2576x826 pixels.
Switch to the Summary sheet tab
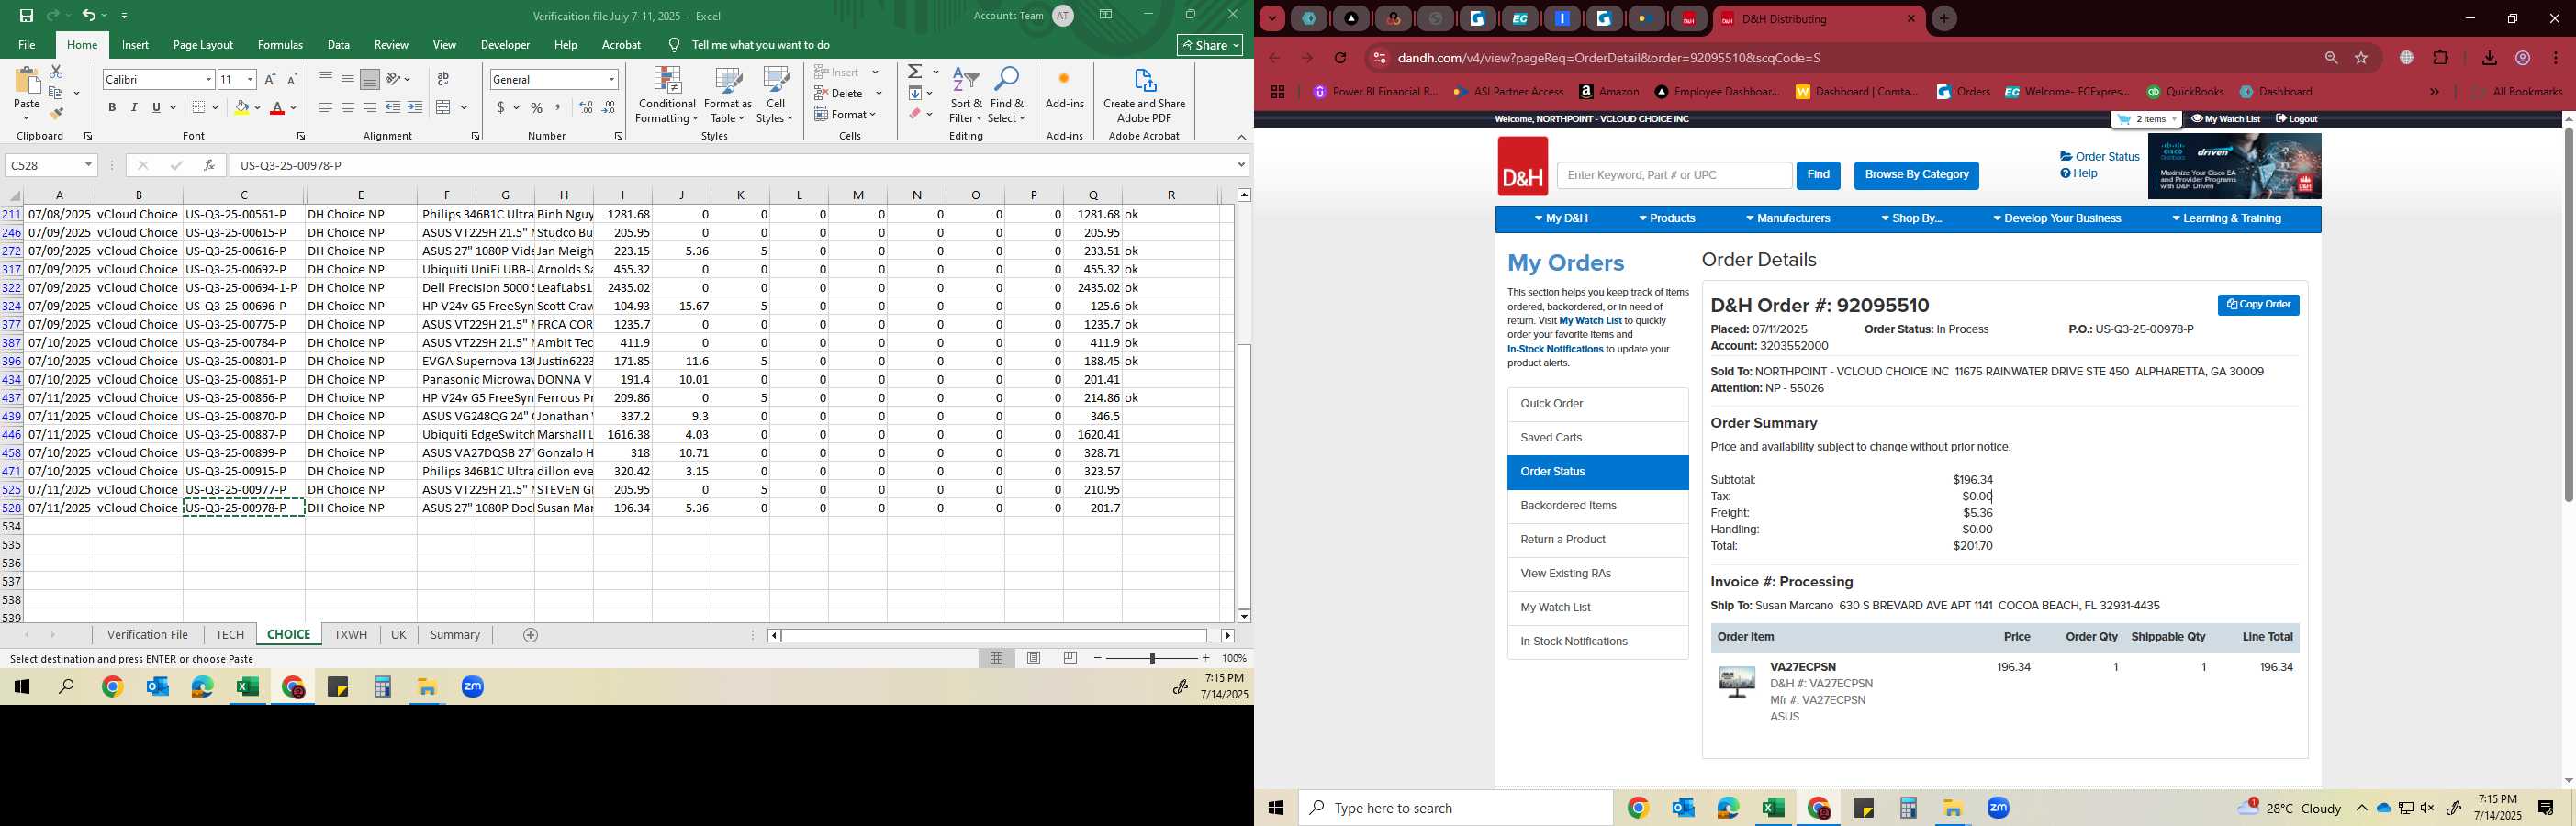[x=455, y=635]
